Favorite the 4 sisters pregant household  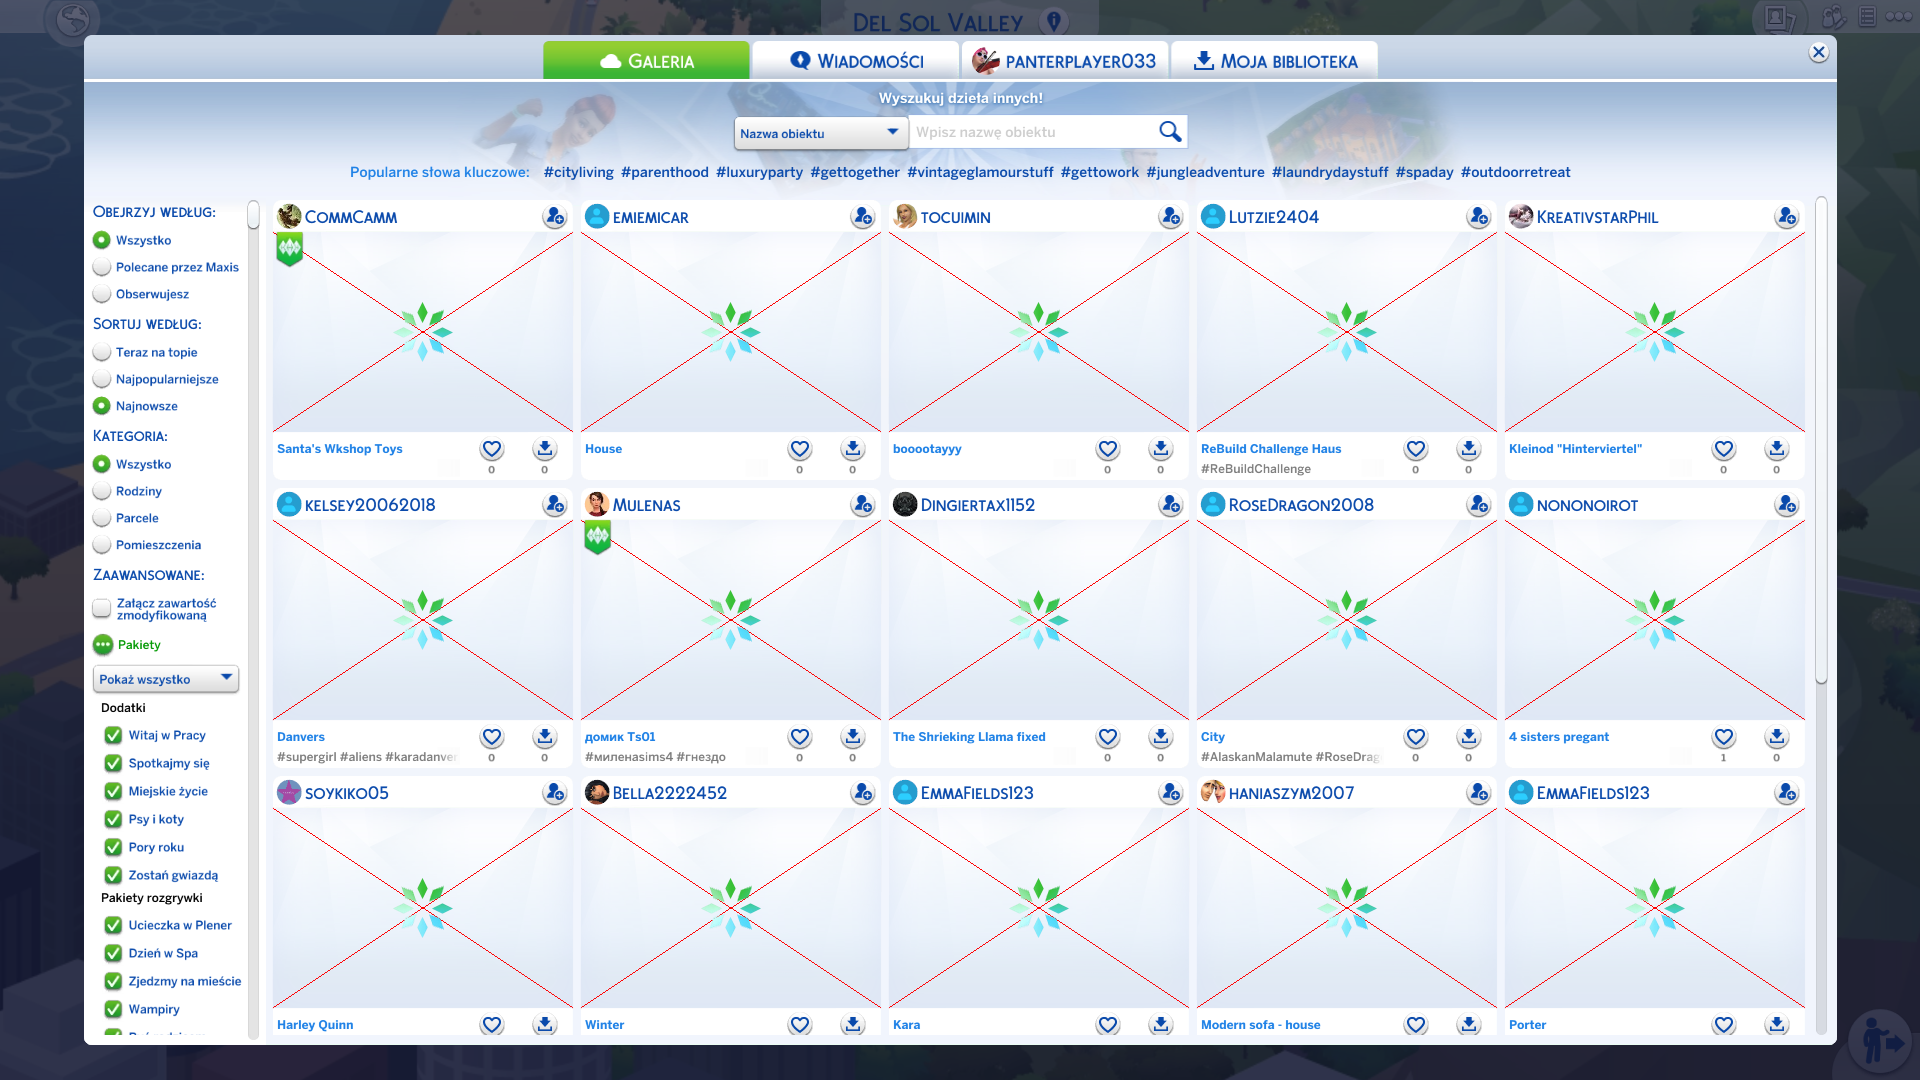[1723, 738]
